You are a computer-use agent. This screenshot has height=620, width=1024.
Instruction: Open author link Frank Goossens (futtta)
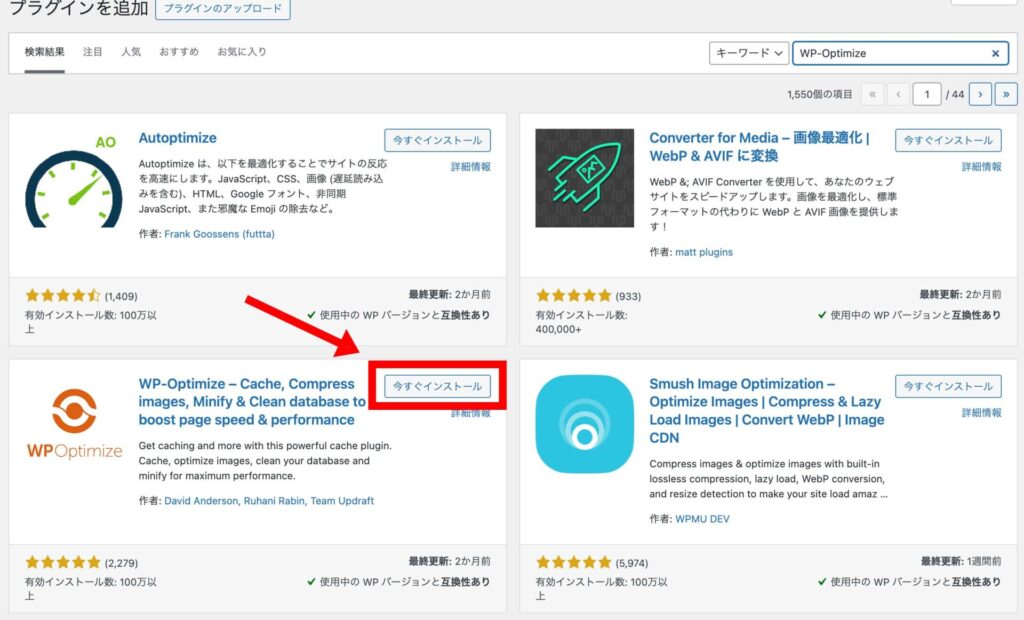(x=219, y=234)
